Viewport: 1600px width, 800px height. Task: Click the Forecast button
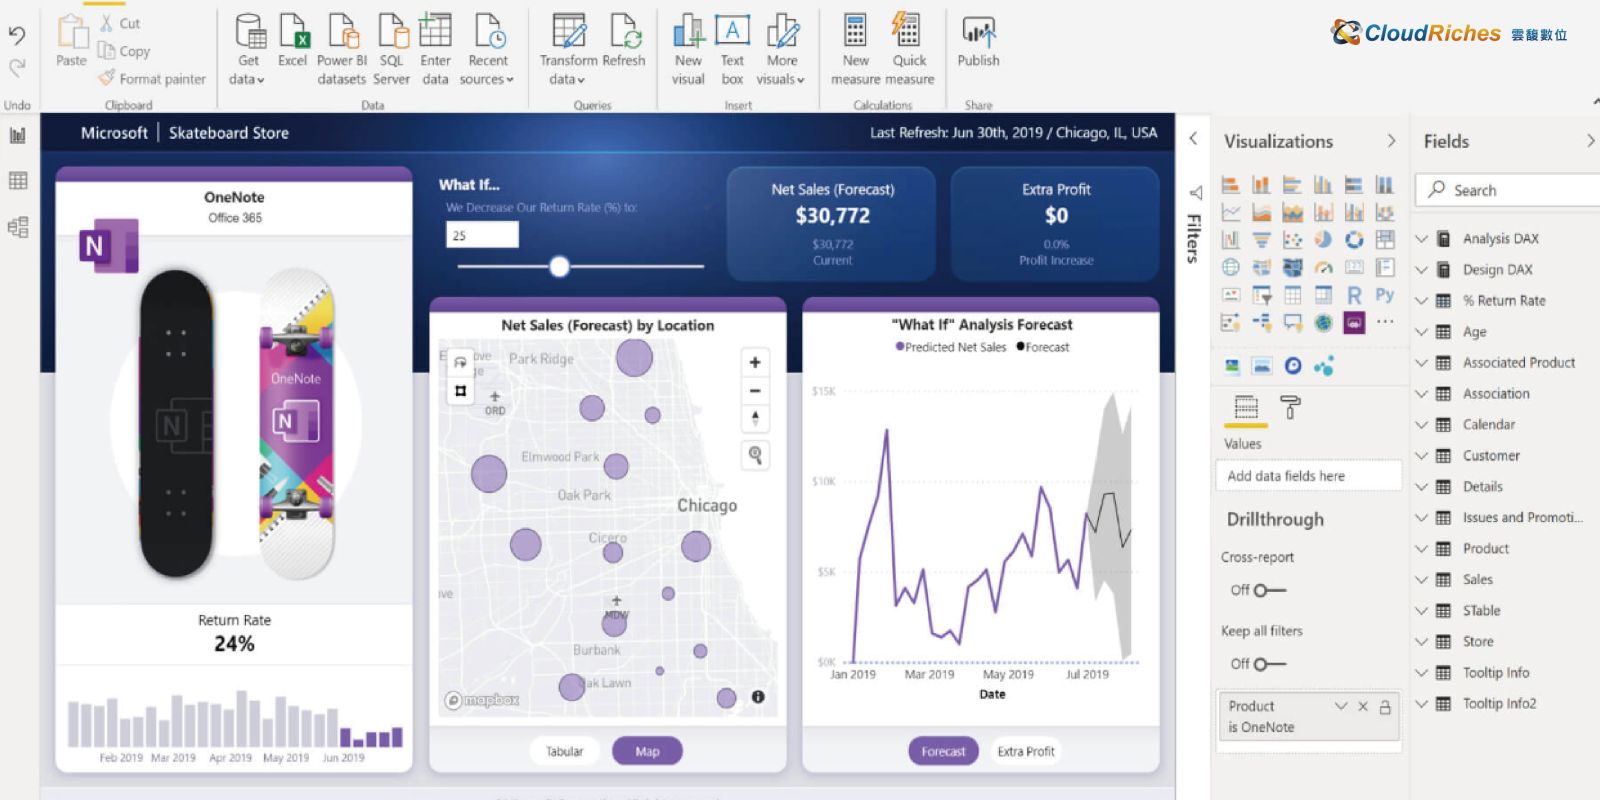pos(943,751)
